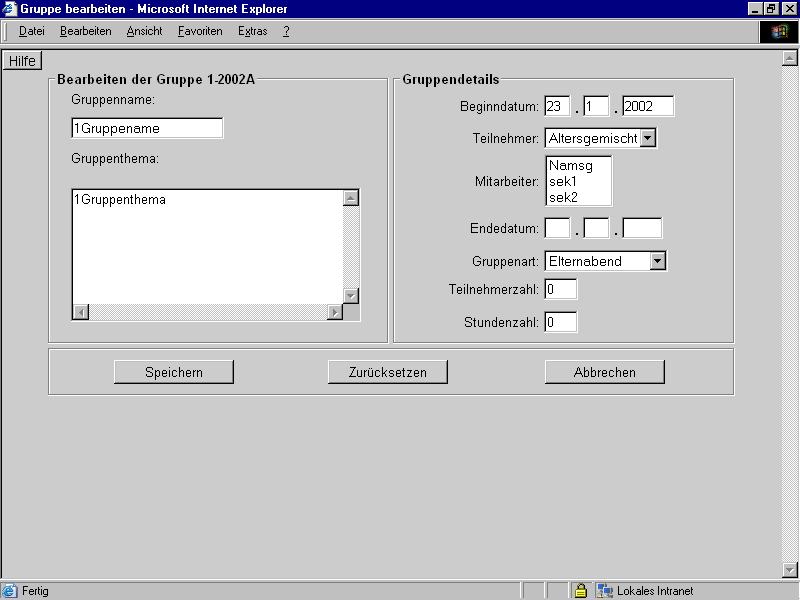
Task: Click the IE icon in the title bar
Action: [x=8, y=8]
